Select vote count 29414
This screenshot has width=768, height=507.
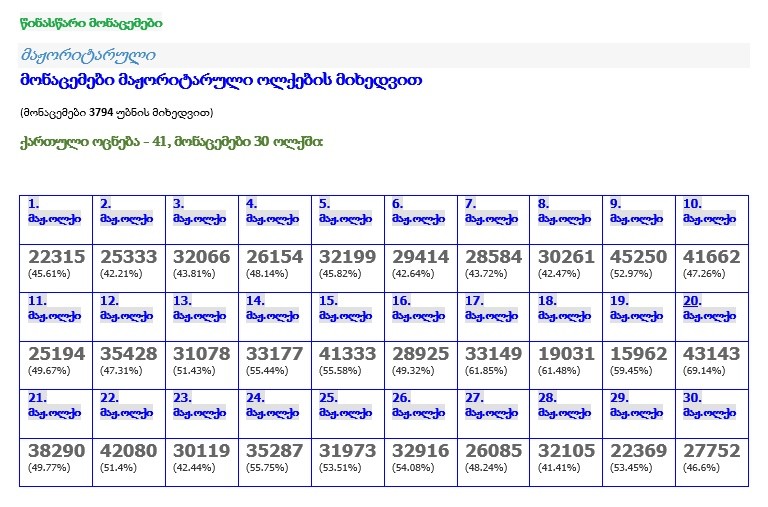(x=420, y=257)
